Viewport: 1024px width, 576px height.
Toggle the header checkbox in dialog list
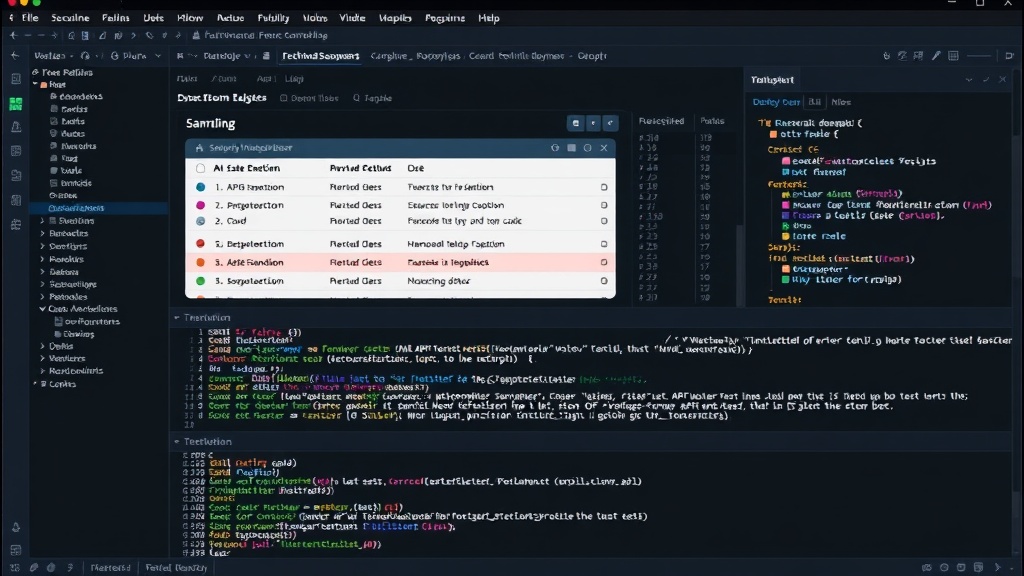click(x=200, y=168)
